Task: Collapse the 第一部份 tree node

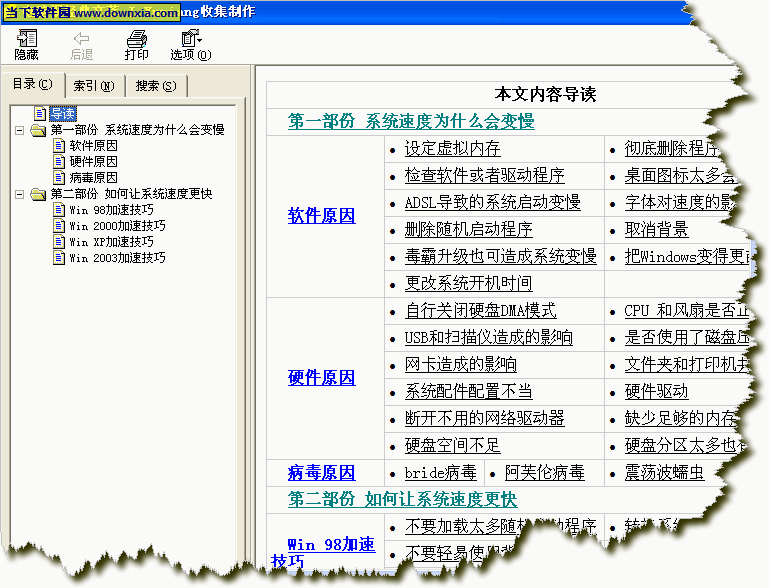Action: pyautogui.click(x=19, y=130)
